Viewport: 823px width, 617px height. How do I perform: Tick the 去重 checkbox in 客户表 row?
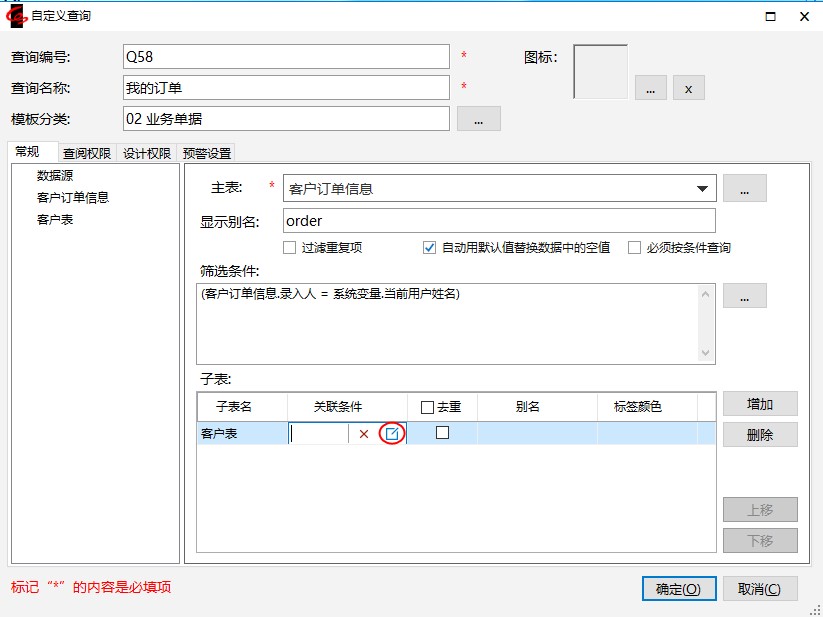coord(442,433)
